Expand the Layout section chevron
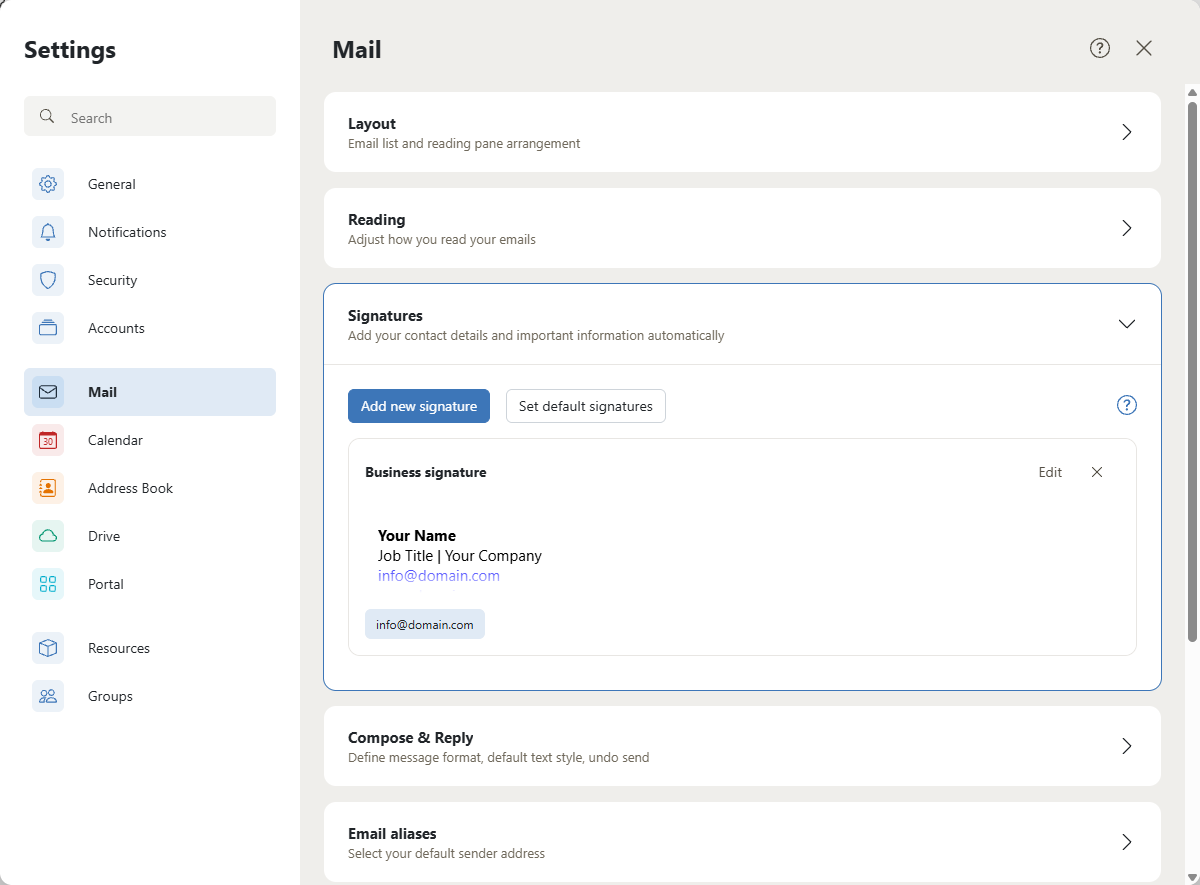Screen dimensions: 1200x885 click(1127, 132)
